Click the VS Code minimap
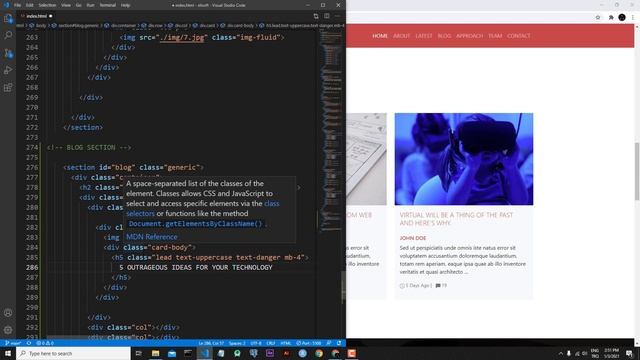 tap(330, 131)
